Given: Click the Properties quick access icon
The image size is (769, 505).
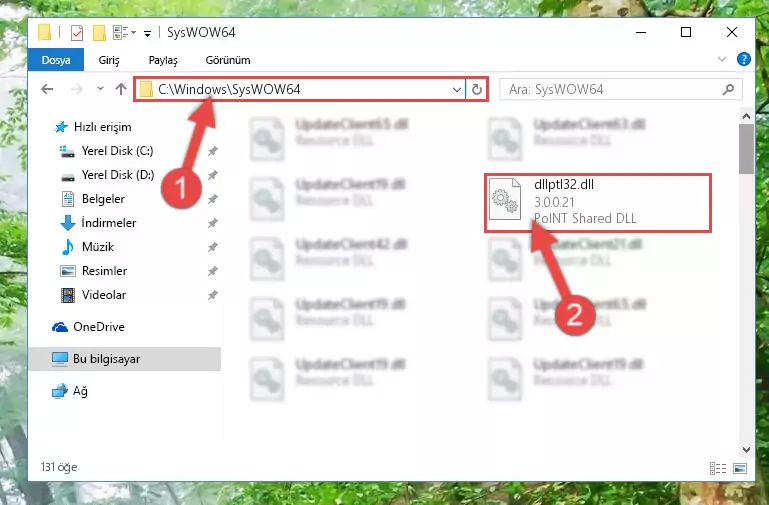Looking at the screenshot, I should pyautogui.click(x=77, y=33).
